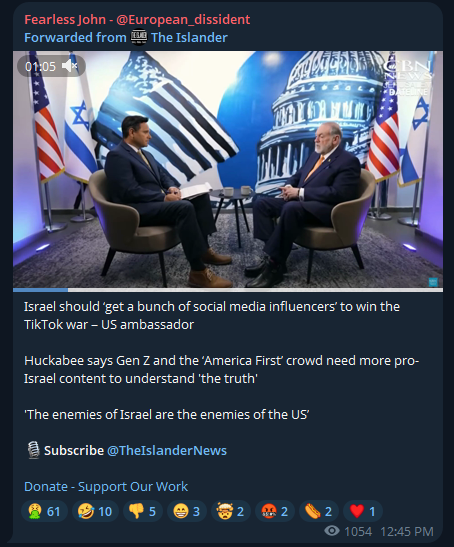
Task: Choose the angry cursing face reaction
Action: tap(275, 511)
